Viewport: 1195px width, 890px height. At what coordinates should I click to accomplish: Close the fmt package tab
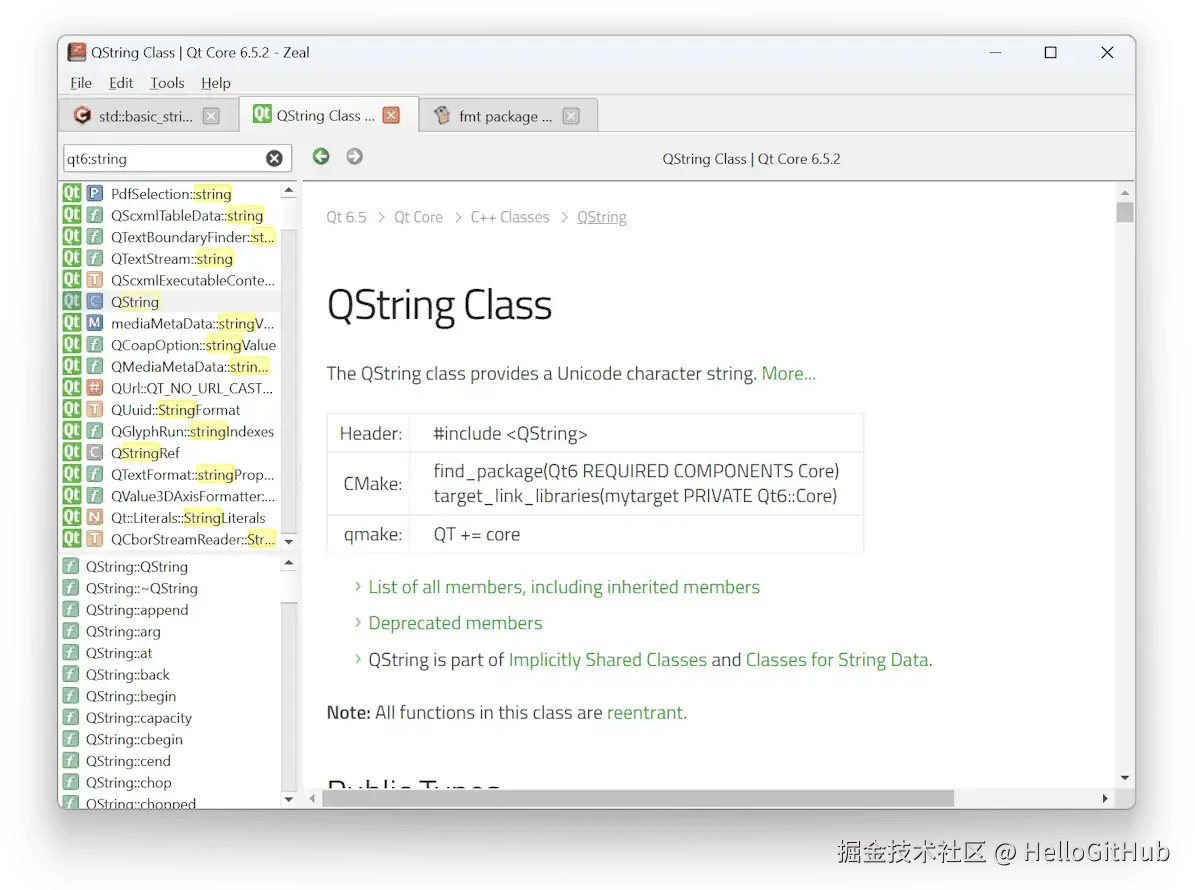(571, 116)
